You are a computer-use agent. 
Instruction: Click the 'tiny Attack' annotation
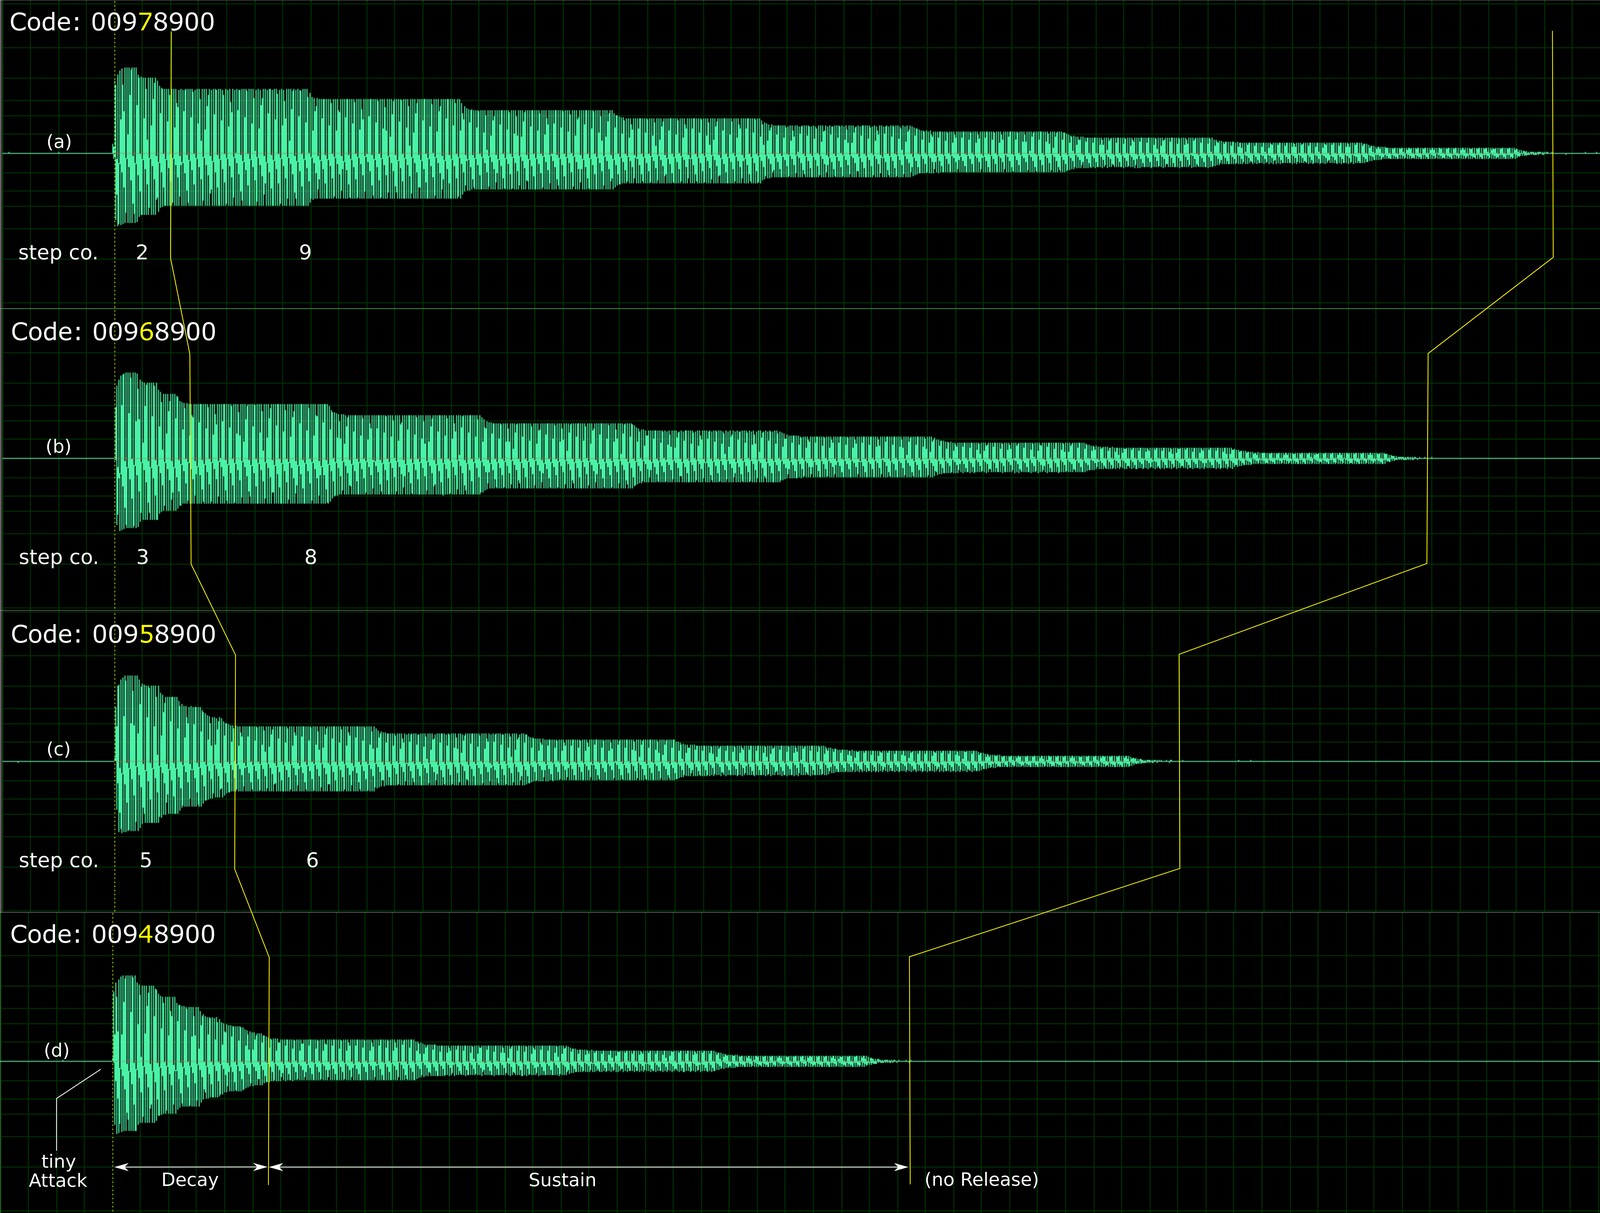coord(58,1171)
